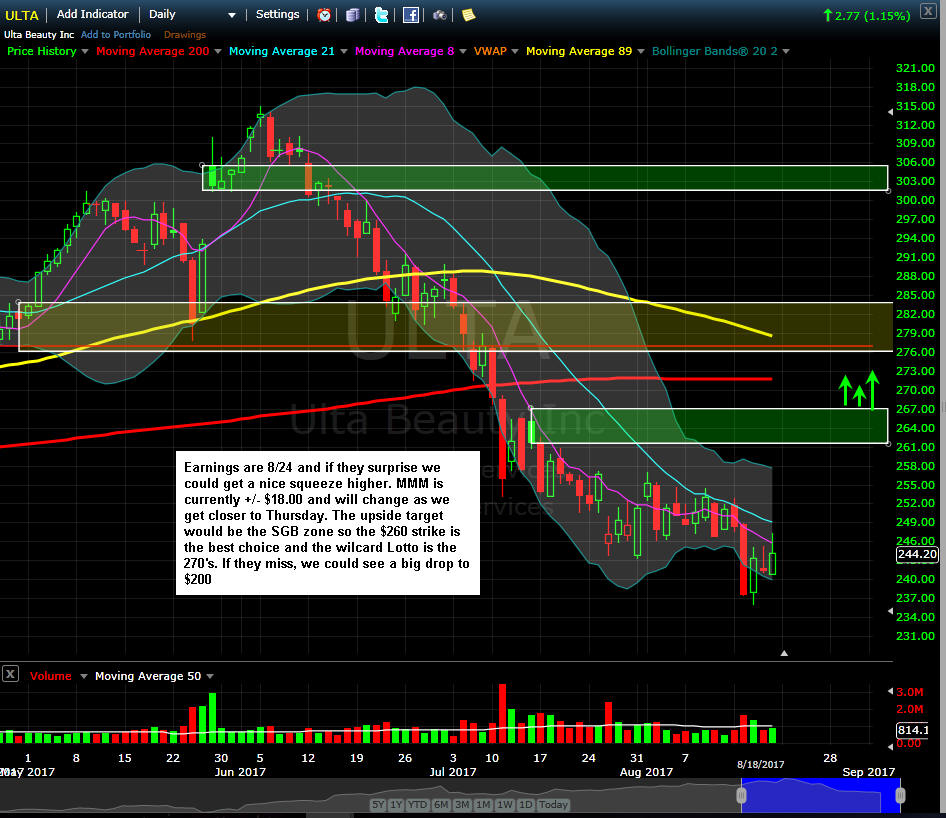
Task: Open the yellow sticky note icon
Action: (x=468, y=15)
